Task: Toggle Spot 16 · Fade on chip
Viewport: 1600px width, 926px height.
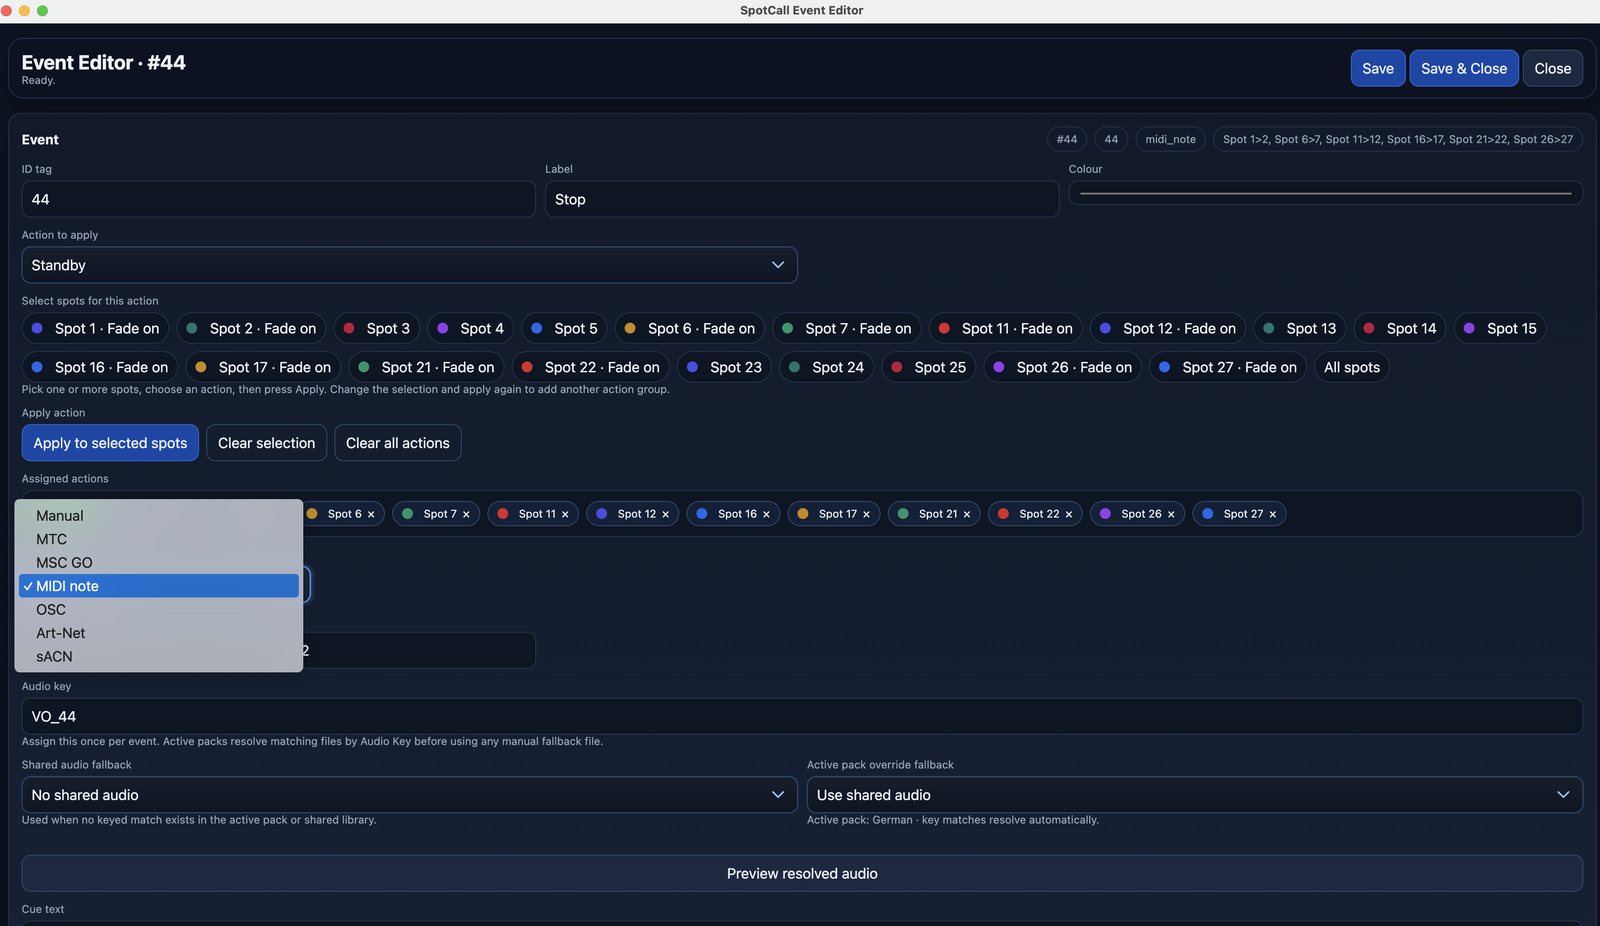Action: (100, 367)
